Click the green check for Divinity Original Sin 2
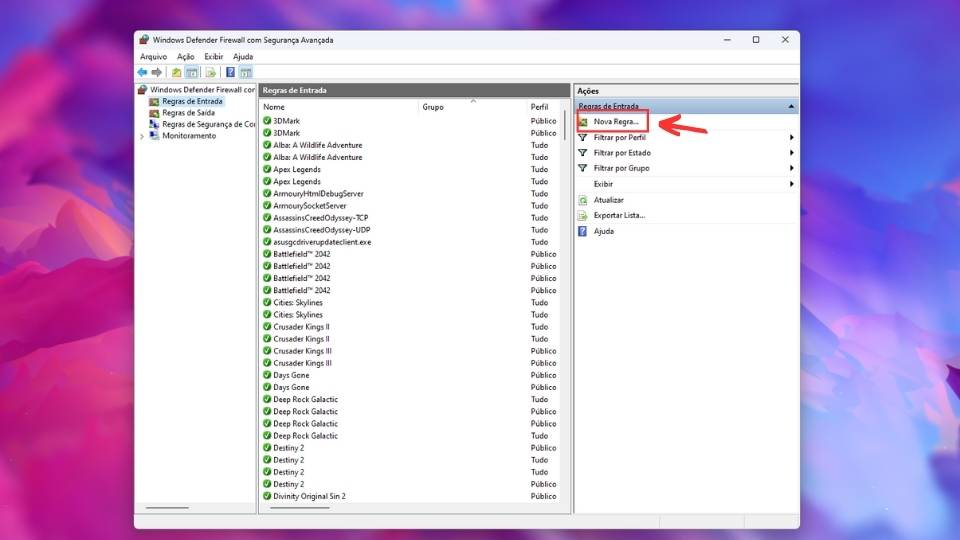960x540 pixels. [x=267, y=496]
